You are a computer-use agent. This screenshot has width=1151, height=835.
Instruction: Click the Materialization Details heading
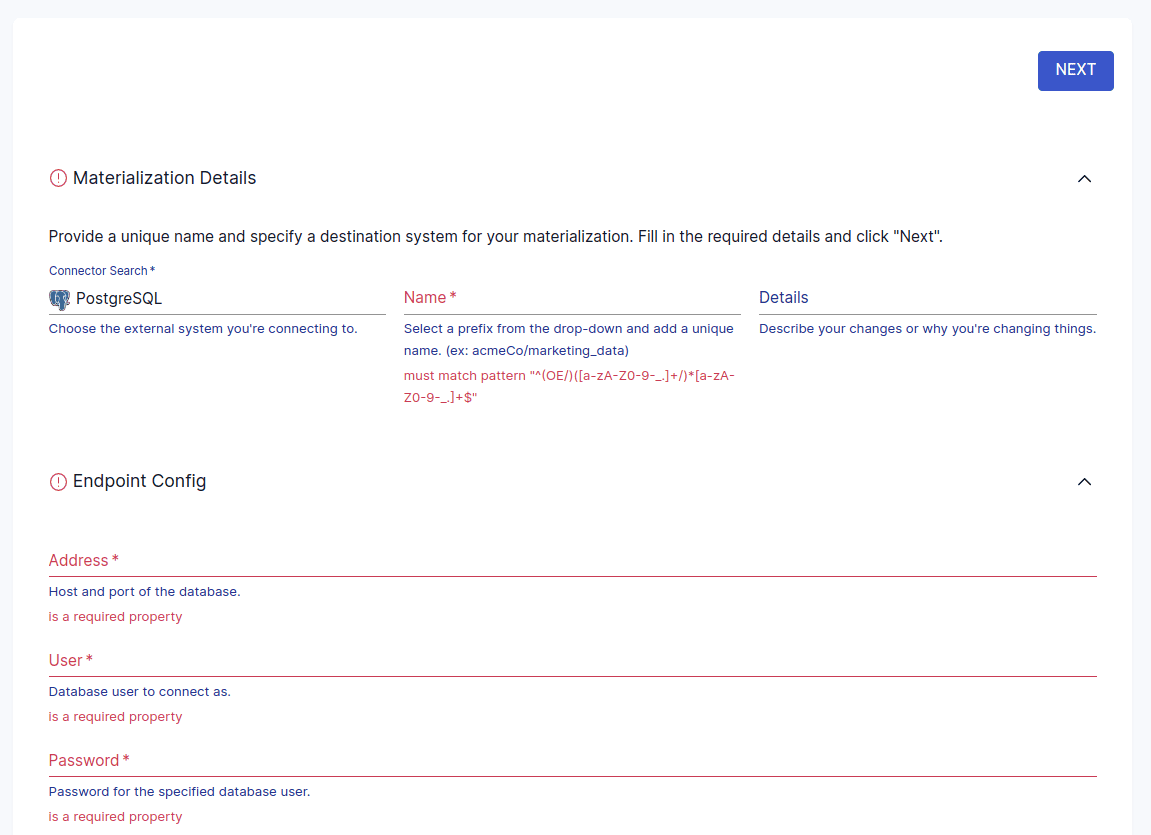(x=164, y=177)
